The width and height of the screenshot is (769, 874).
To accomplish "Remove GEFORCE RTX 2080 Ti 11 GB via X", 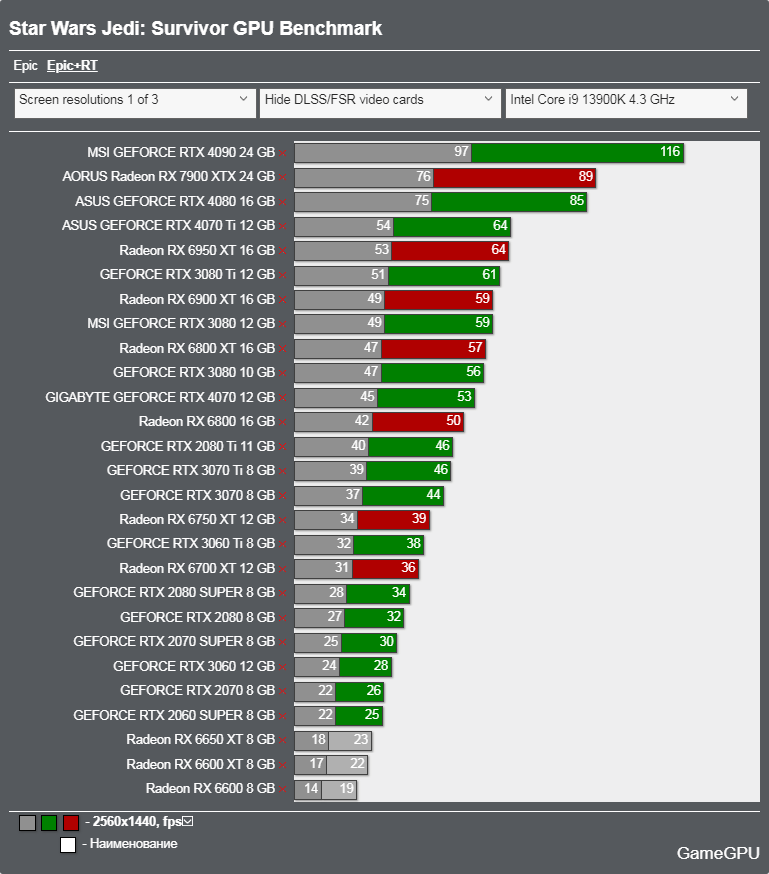I will [x=283, y=447].
